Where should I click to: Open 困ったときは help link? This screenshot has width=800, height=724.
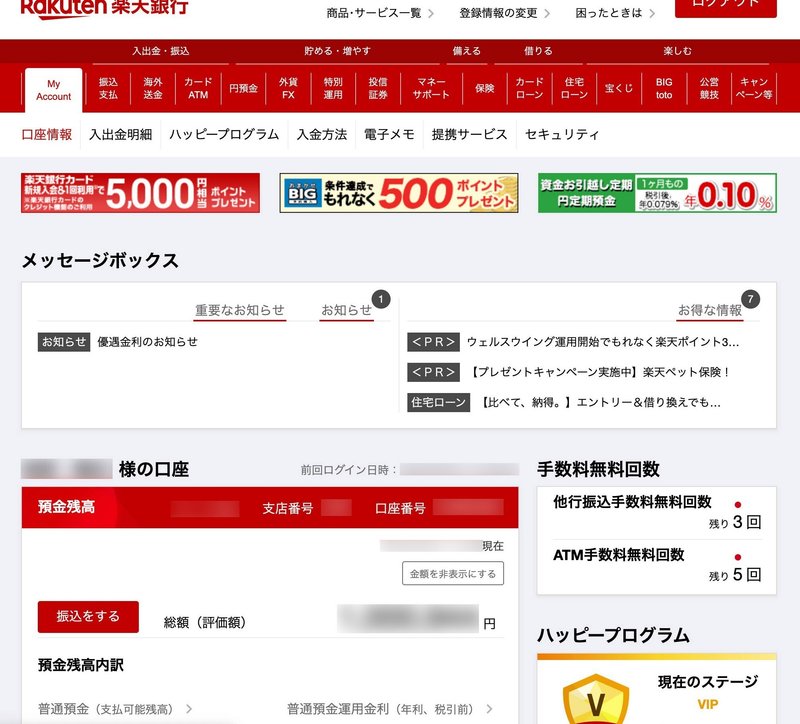click(x=615, y=13)
